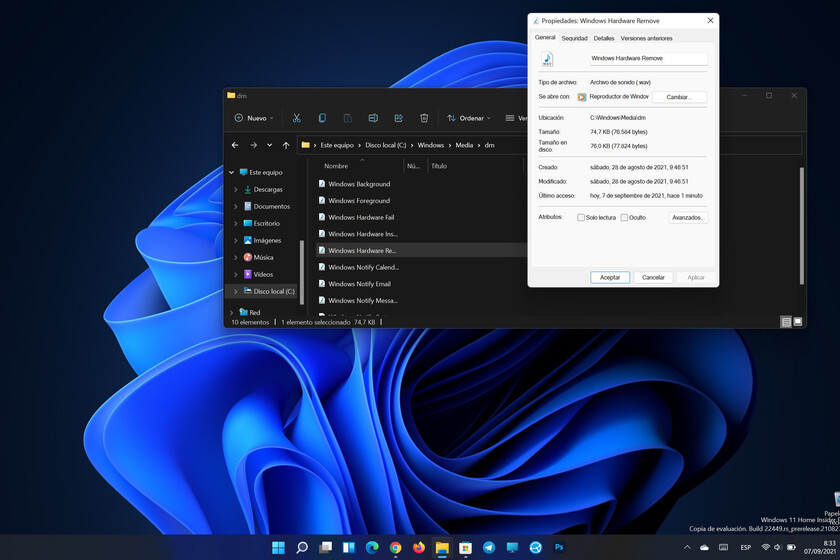Launch Microsoft Edge from taskbar

point(372,547)
